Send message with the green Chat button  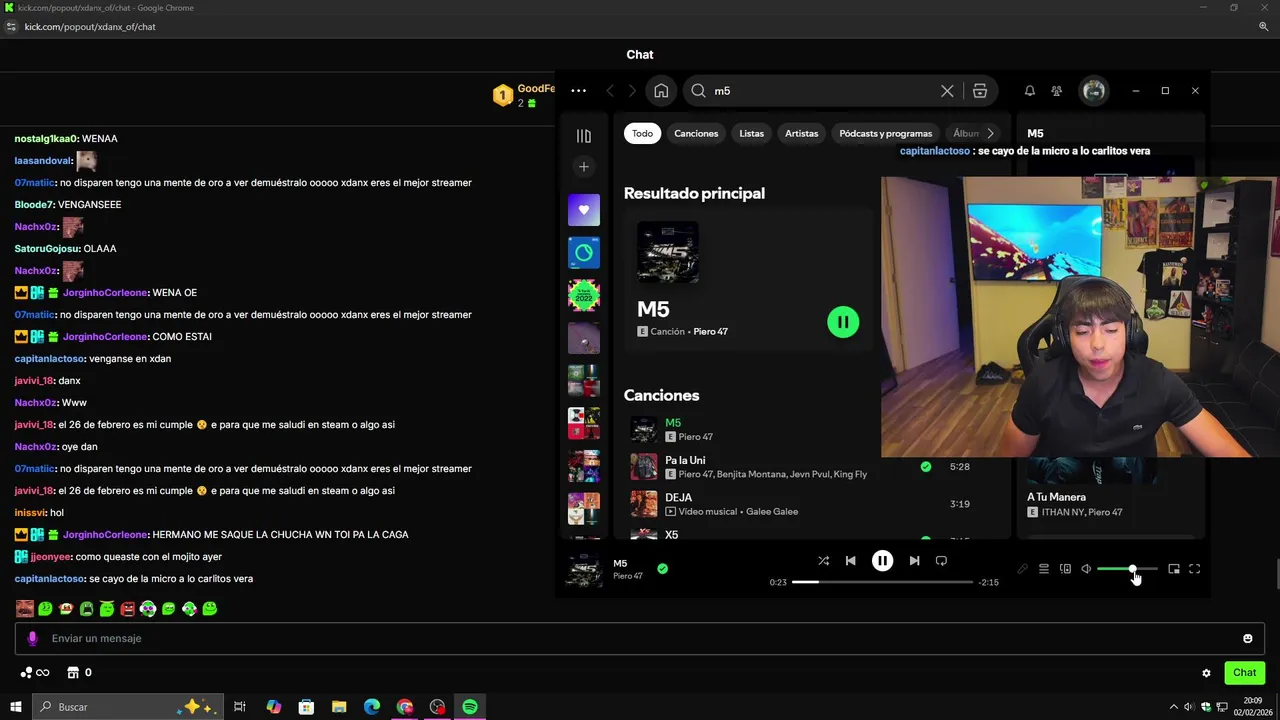coord(1244,673)
